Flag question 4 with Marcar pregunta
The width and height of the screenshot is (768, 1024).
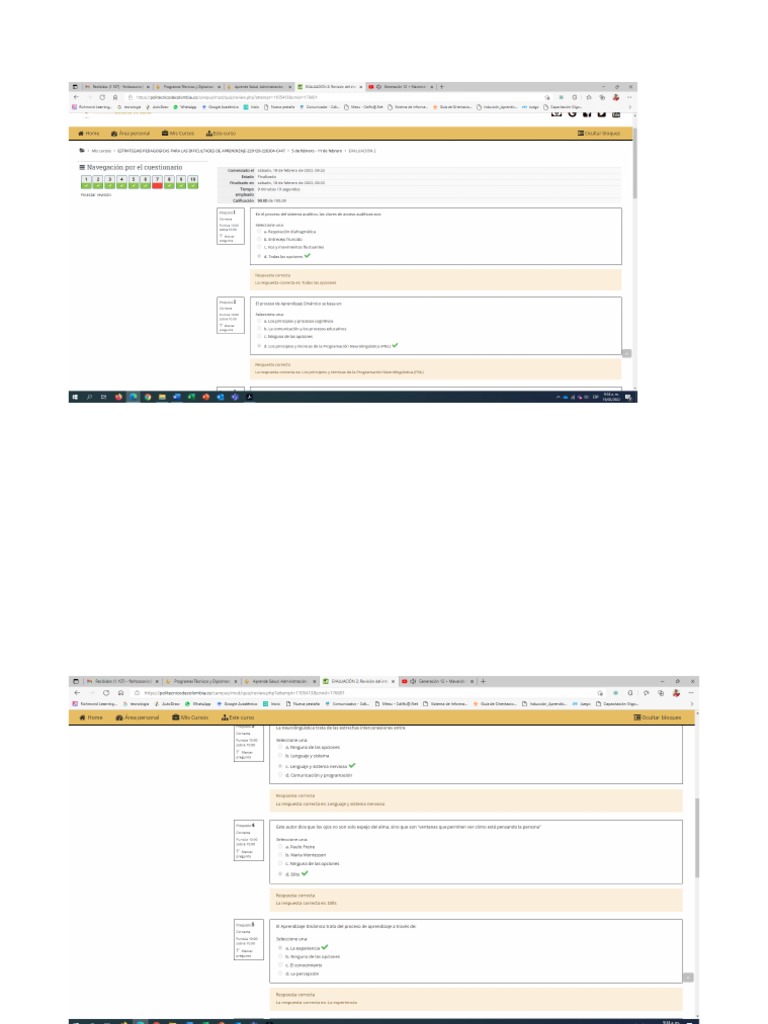click(x=246, y=853)
